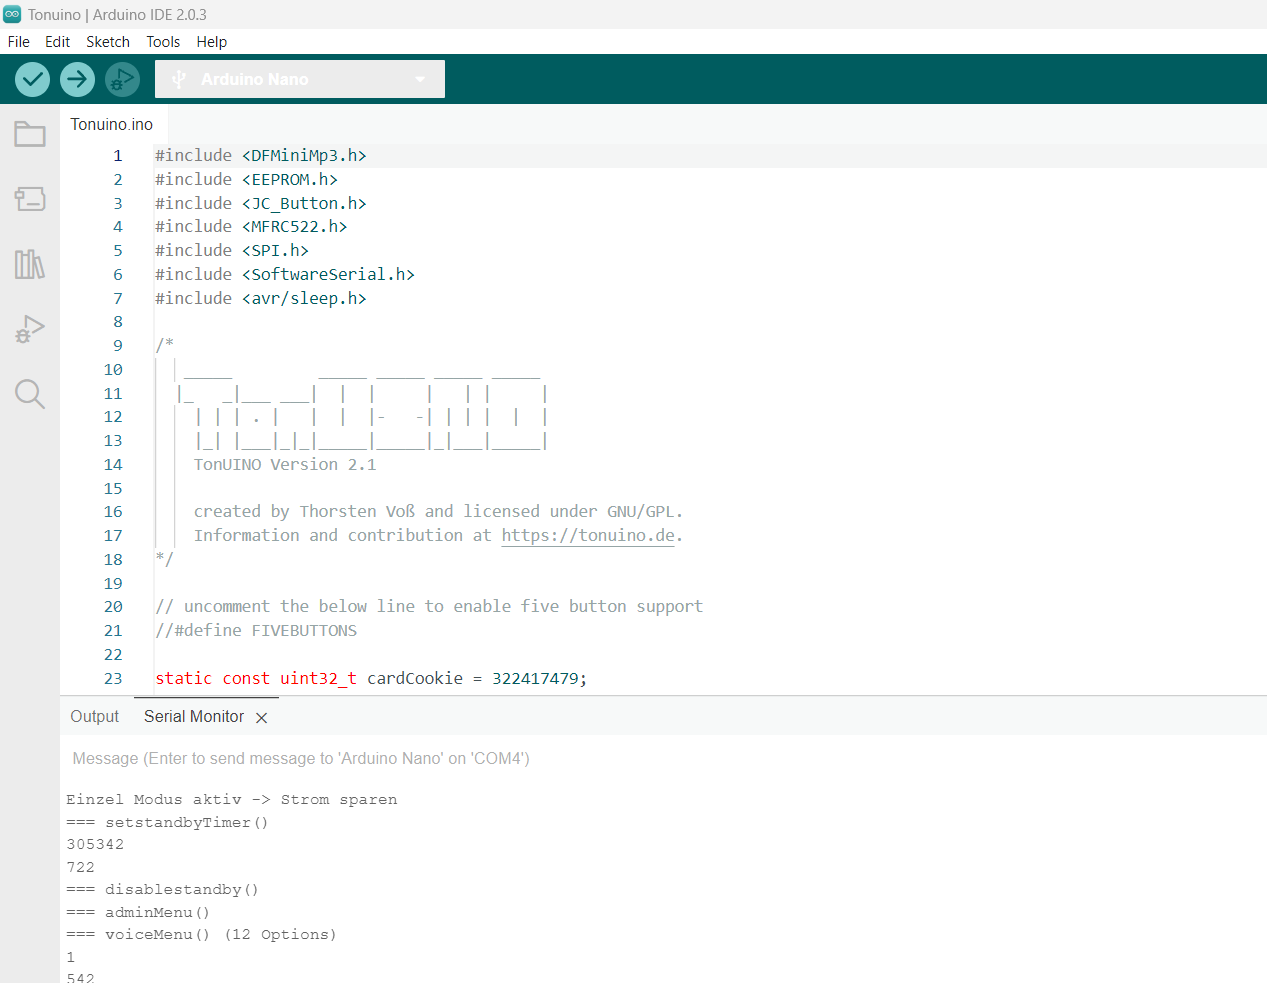
Task: Open the Library Manager books icon
Action: 30,264
